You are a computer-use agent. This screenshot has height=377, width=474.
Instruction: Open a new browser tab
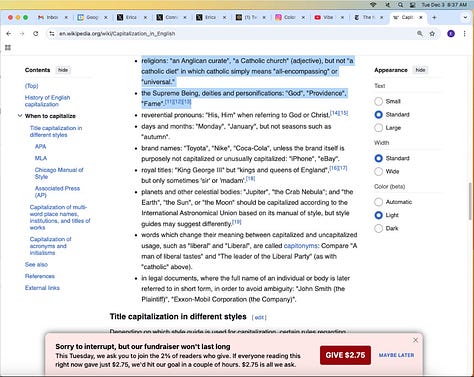tap(434, 17)
